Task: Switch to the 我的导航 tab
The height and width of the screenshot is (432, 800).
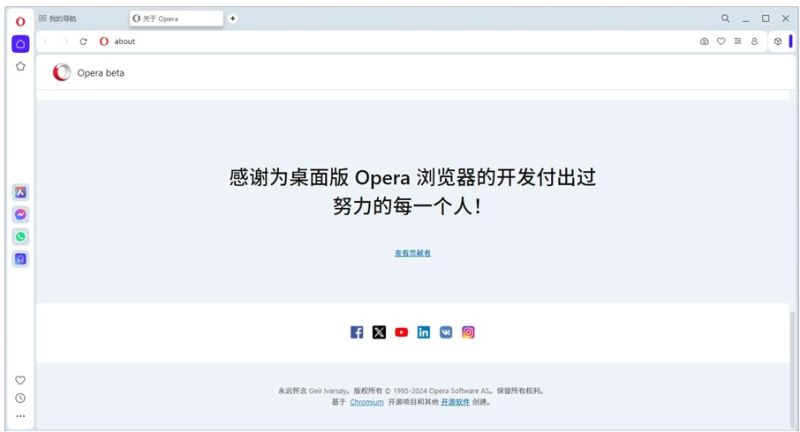Action: [x=57, y=18]
